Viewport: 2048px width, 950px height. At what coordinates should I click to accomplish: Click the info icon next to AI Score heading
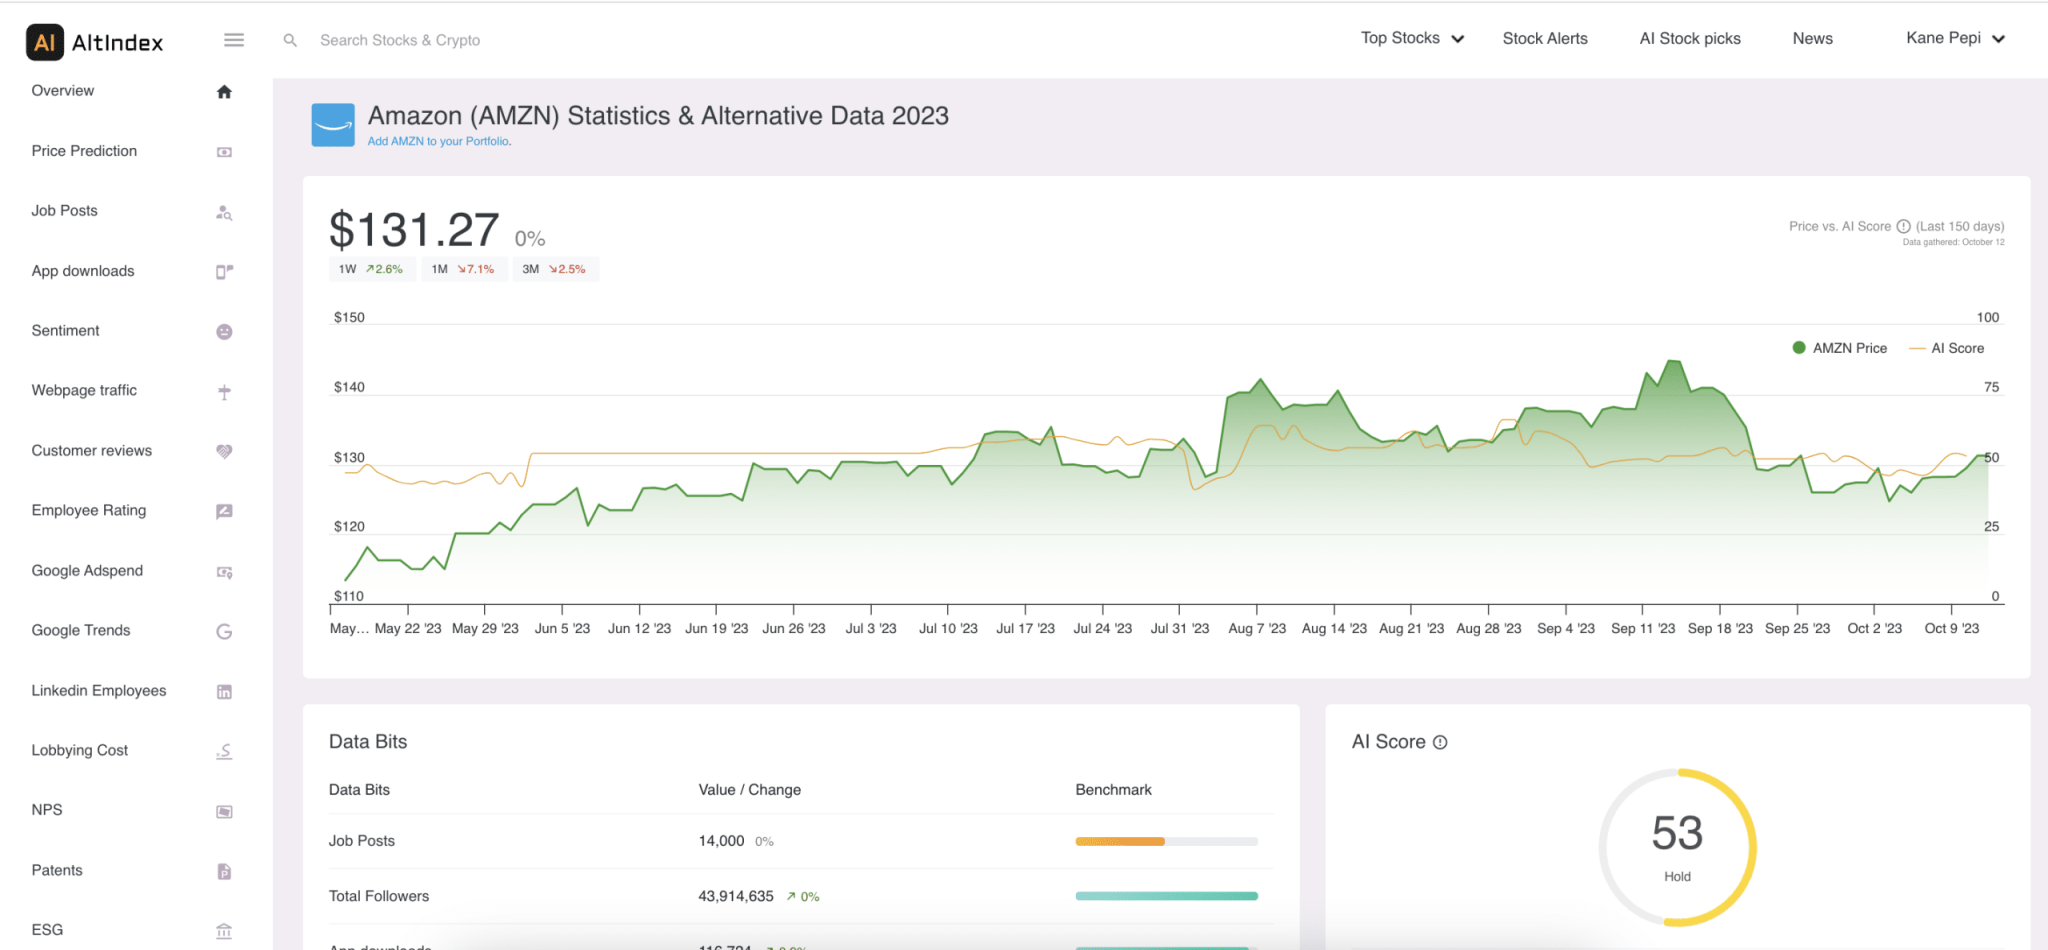tap(1440, 742)
